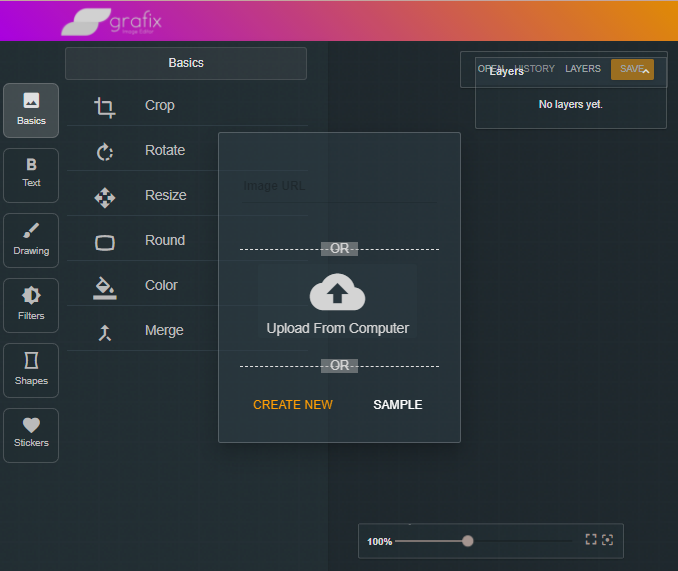678x571 pixels.
Task: Open the History menu item
Action: pyautogui.click(x=535, y=69)
